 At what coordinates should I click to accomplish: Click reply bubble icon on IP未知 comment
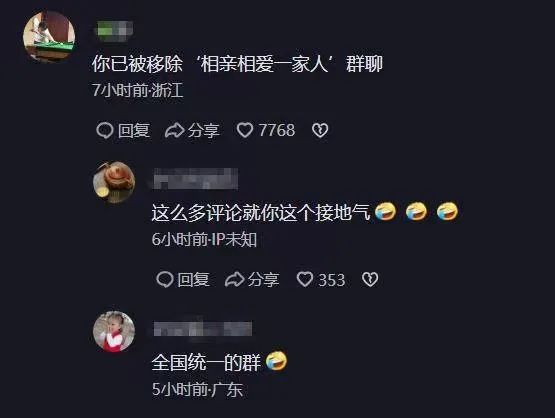click(x=165, y=280)
